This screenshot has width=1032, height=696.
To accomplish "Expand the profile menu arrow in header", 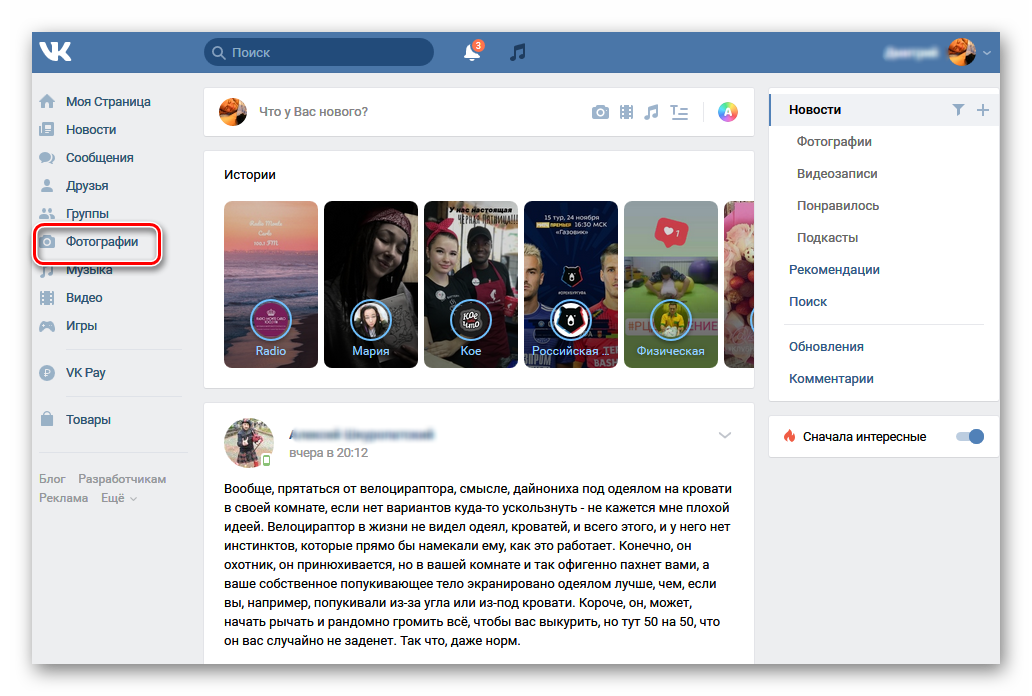I will tap(987, 53).
